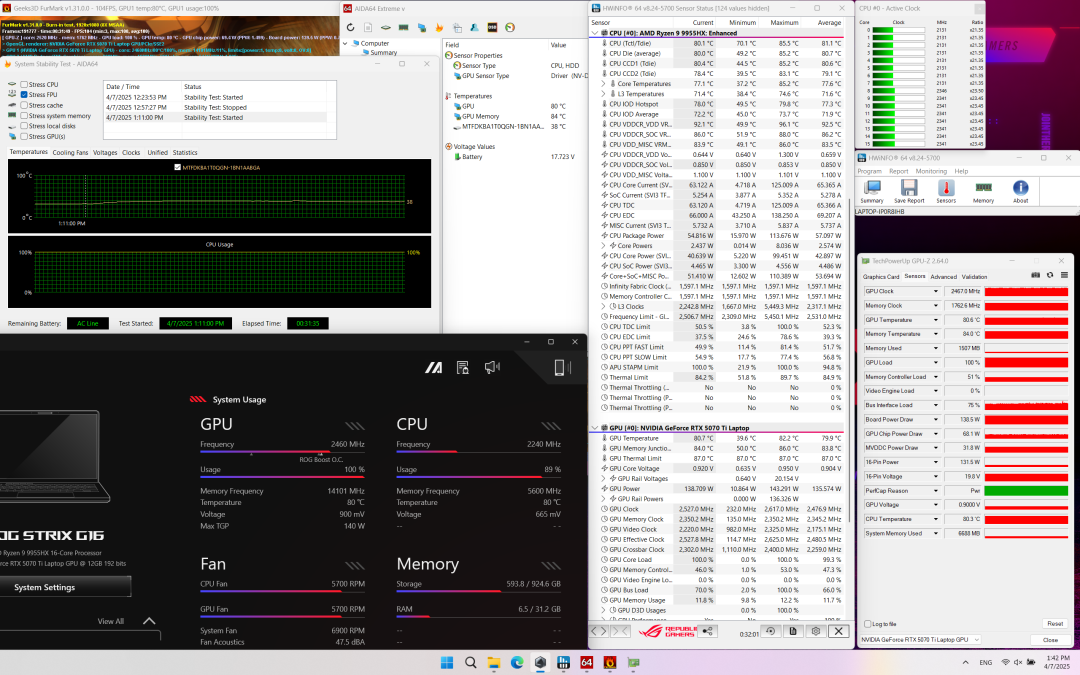The image size is (1080, 675).
Task: Click the AIDA64 memory module toolbar icon
Action: 404,28
